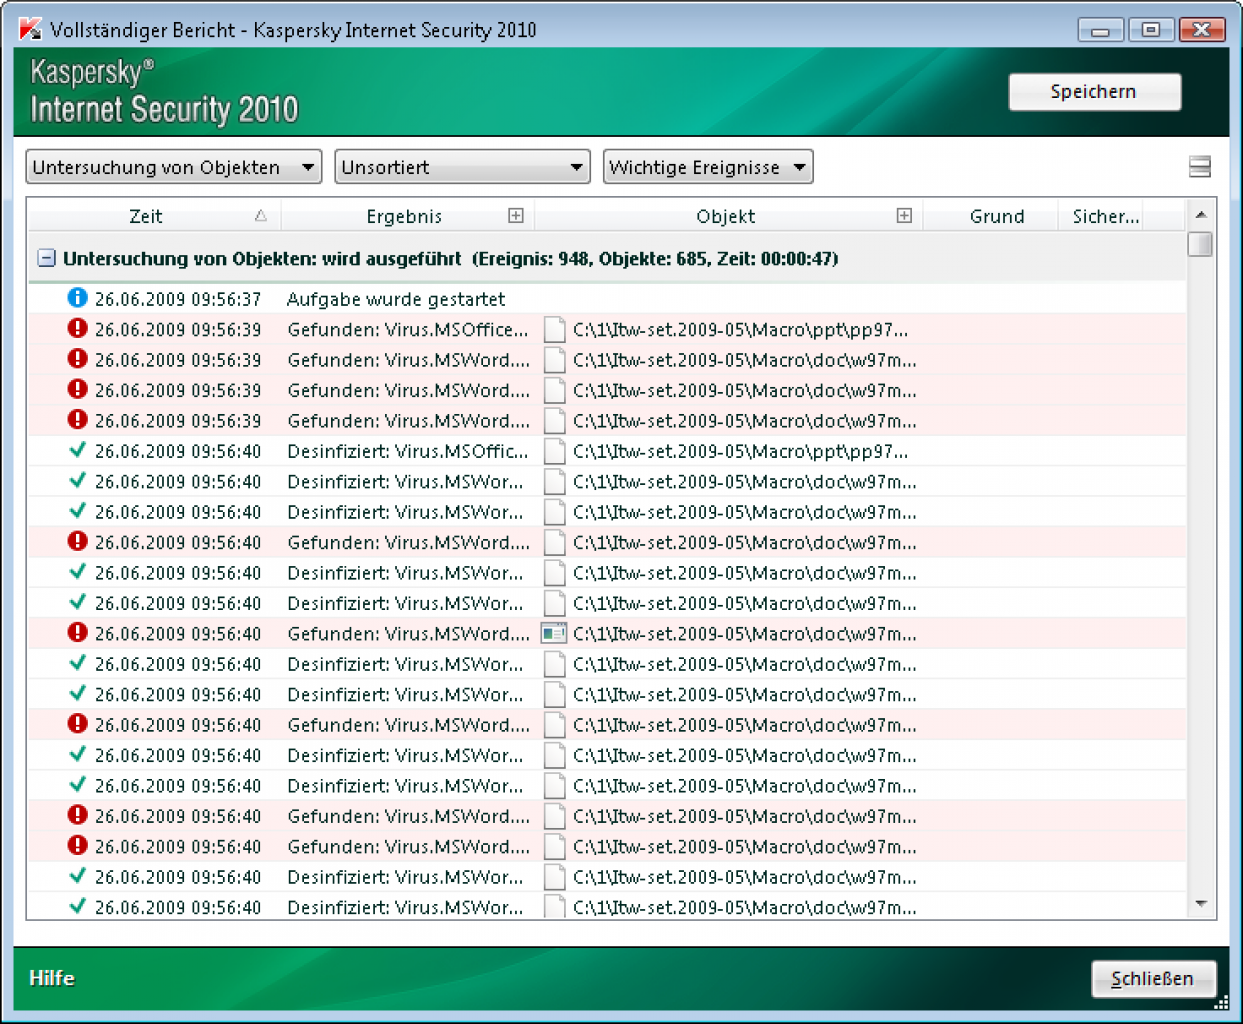Click the Speichern button
Screen dimensions: 1243x1024
pos(1094,92)
